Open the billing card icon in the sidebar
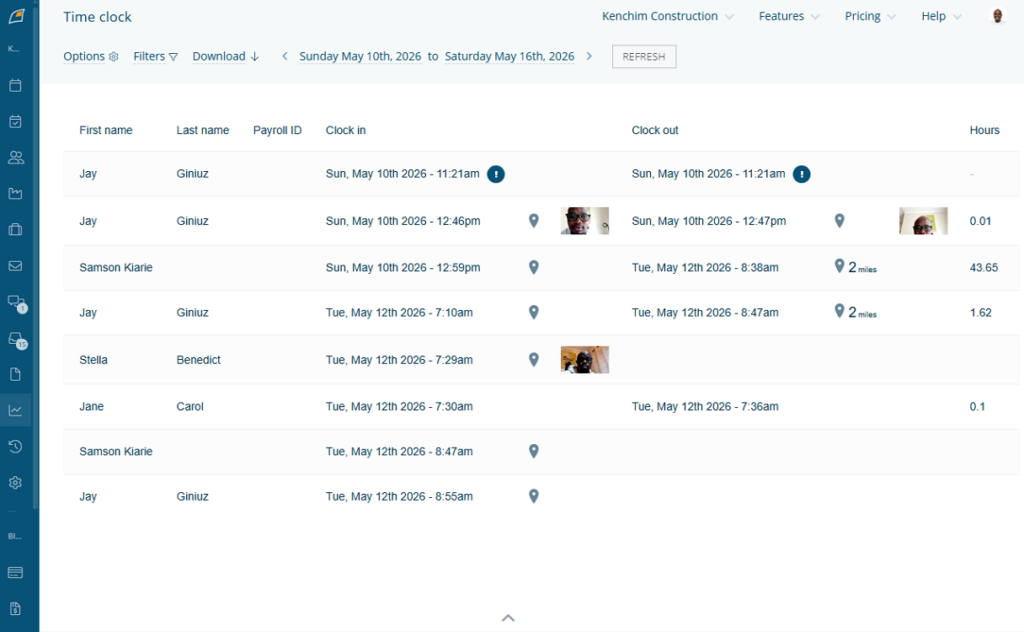Screen dimensions: 1024x632 16,573
